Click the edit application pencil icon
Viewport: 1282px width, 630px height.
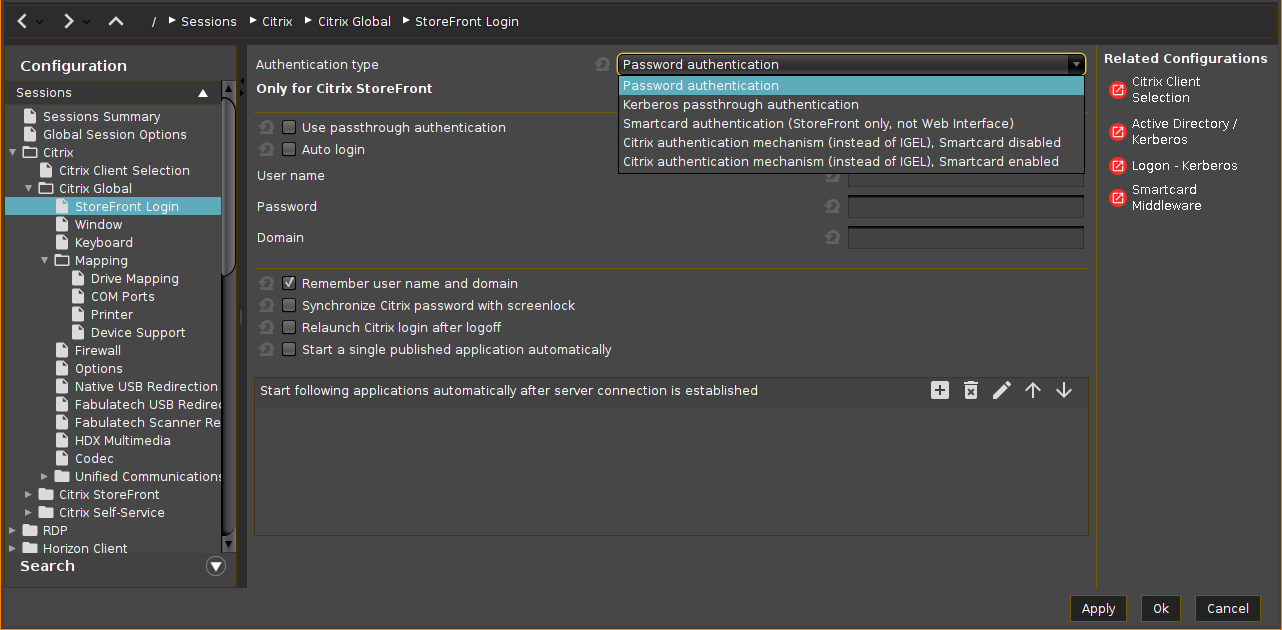click(x=1002, y=391)
